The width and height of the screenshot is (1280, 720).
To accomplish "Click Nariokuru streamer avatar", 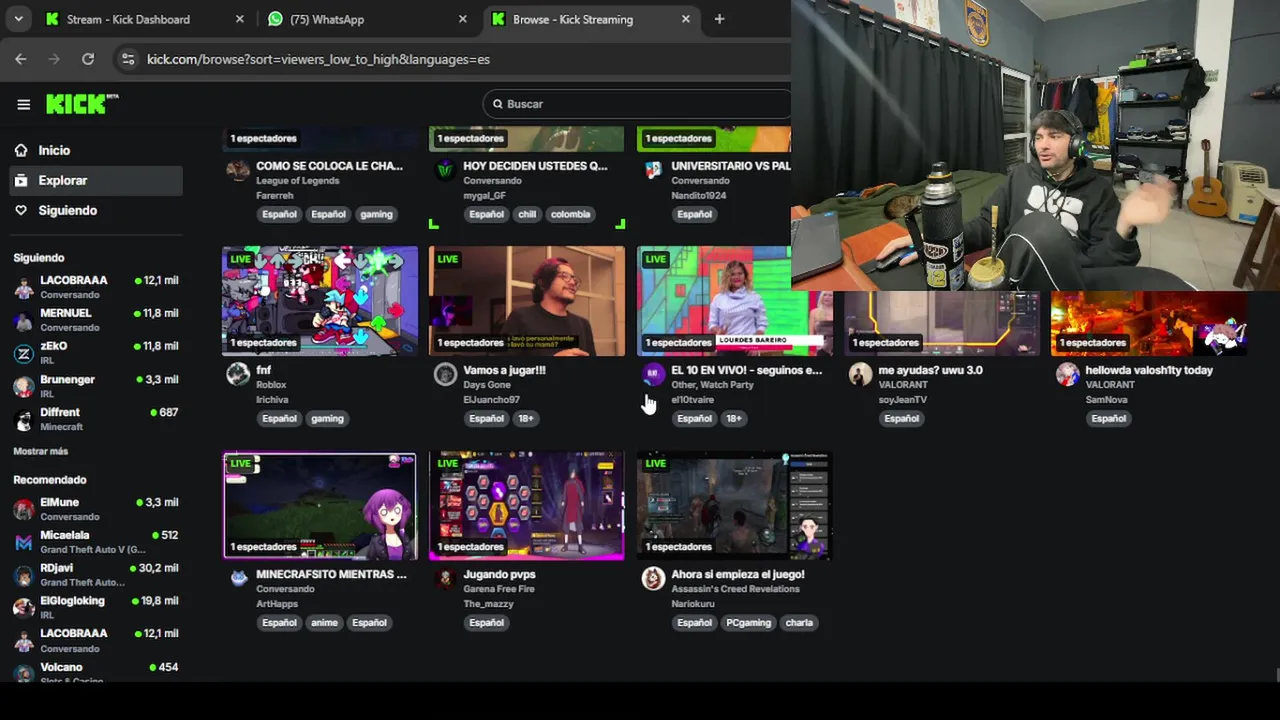I will pos(653,578).
